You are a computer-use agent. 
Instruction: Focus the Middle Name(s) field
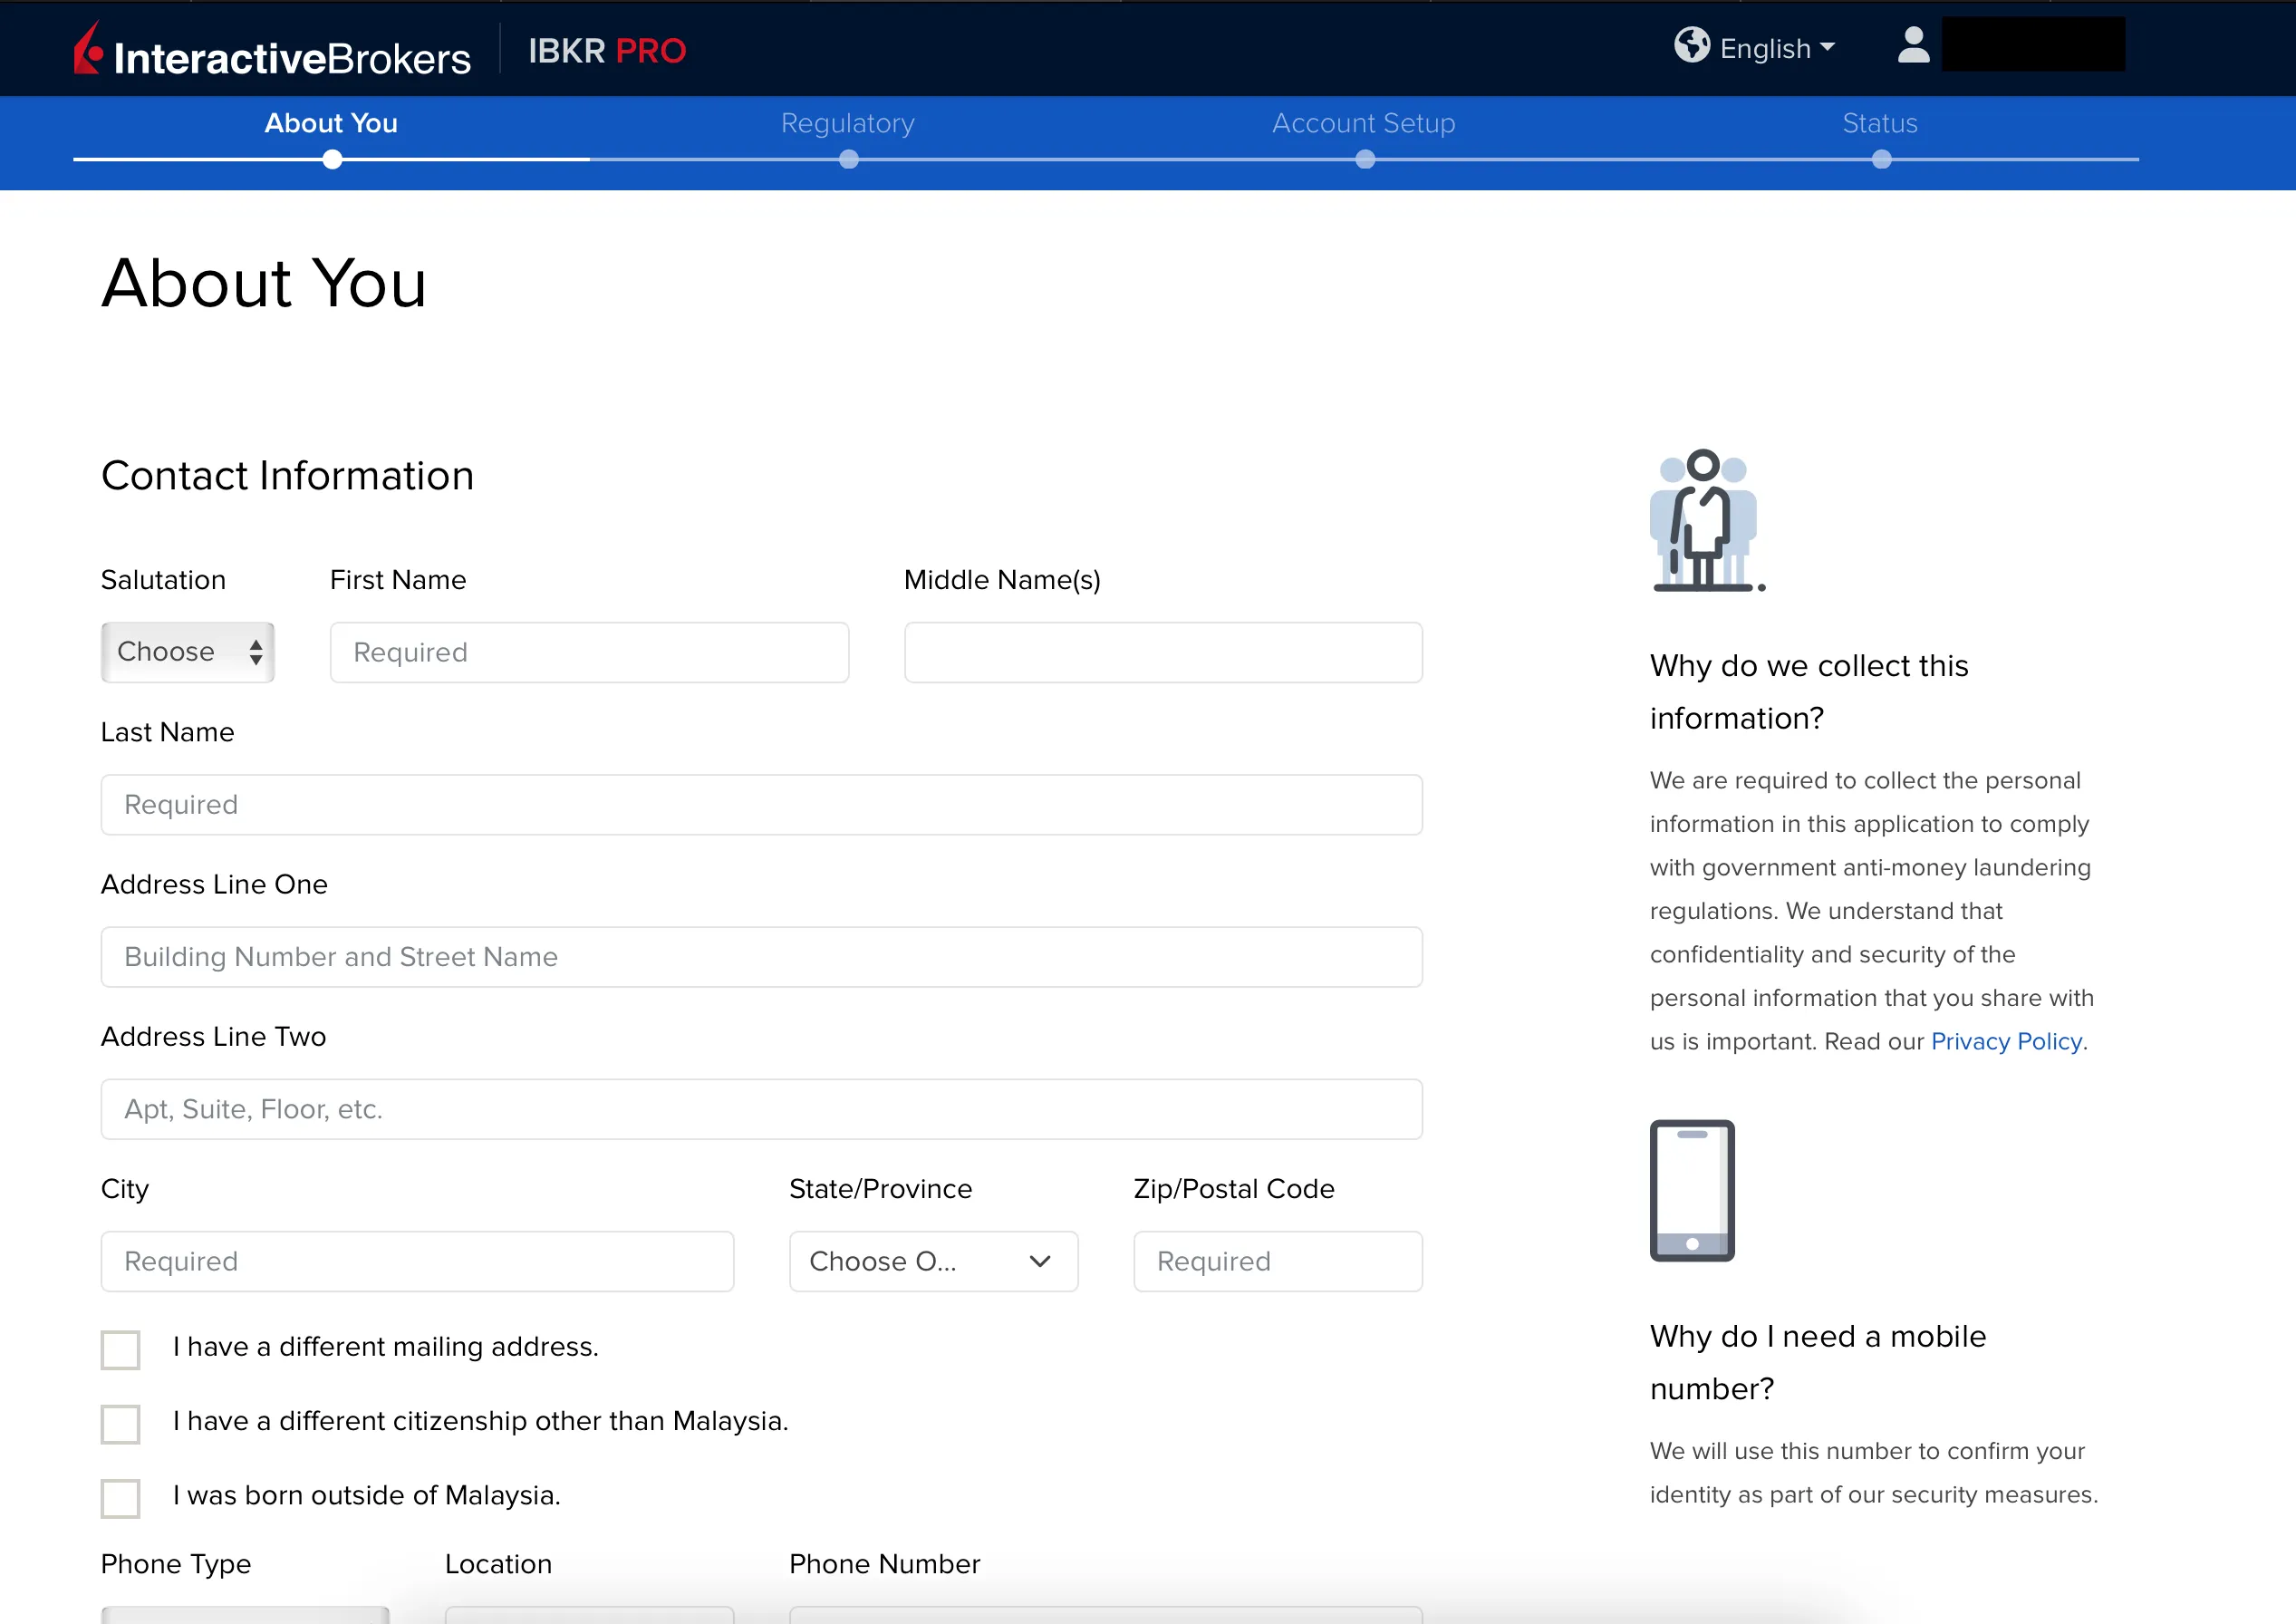[1163, 652]
